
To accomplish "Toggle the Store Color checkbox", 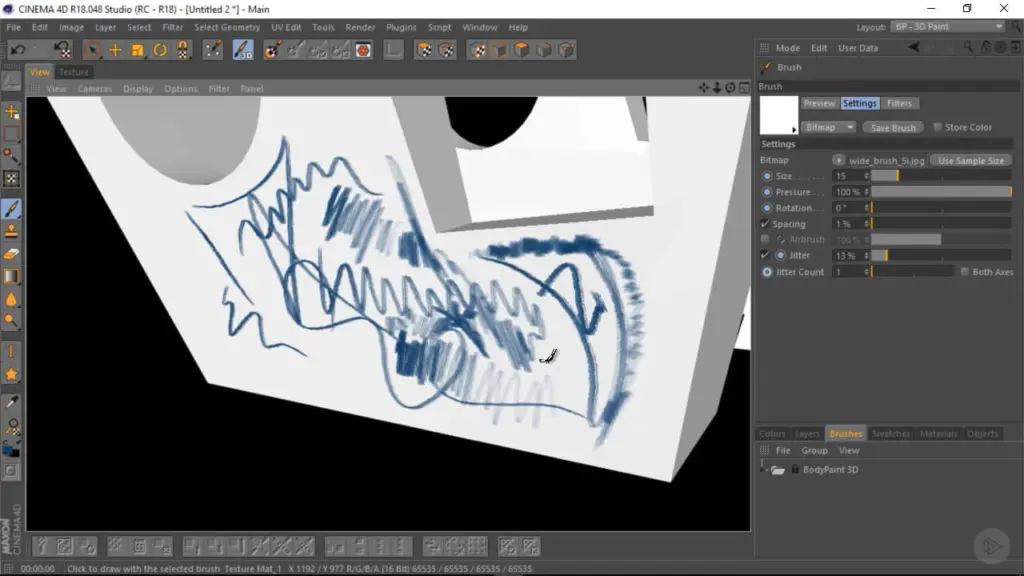I will [937, 127].
